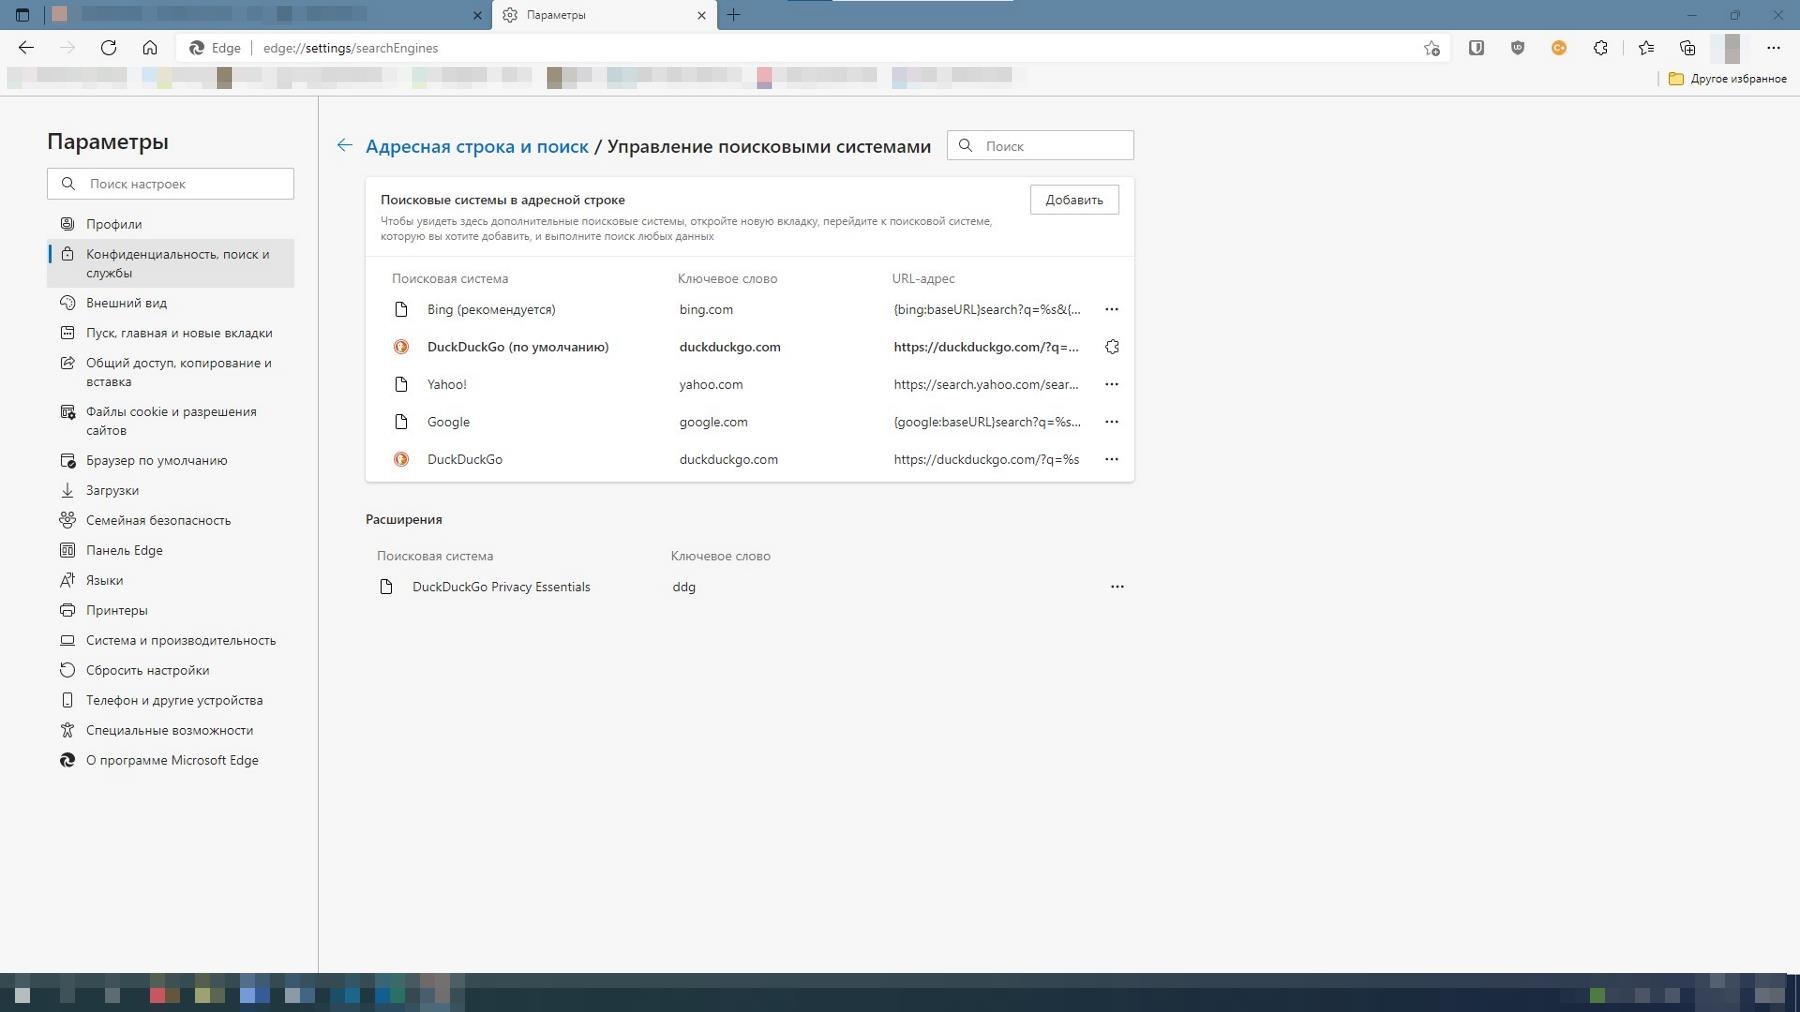This screenshot has width=1800, height=1012.
Task: Open Система и производительность section
Action: click(x=171, y=640)
